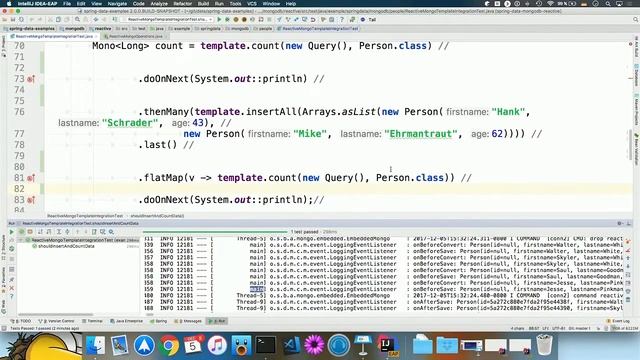Click the help question mark in Run sidebar
The height and width of the screenshot is (360, 640).
(x=11, y=296)
